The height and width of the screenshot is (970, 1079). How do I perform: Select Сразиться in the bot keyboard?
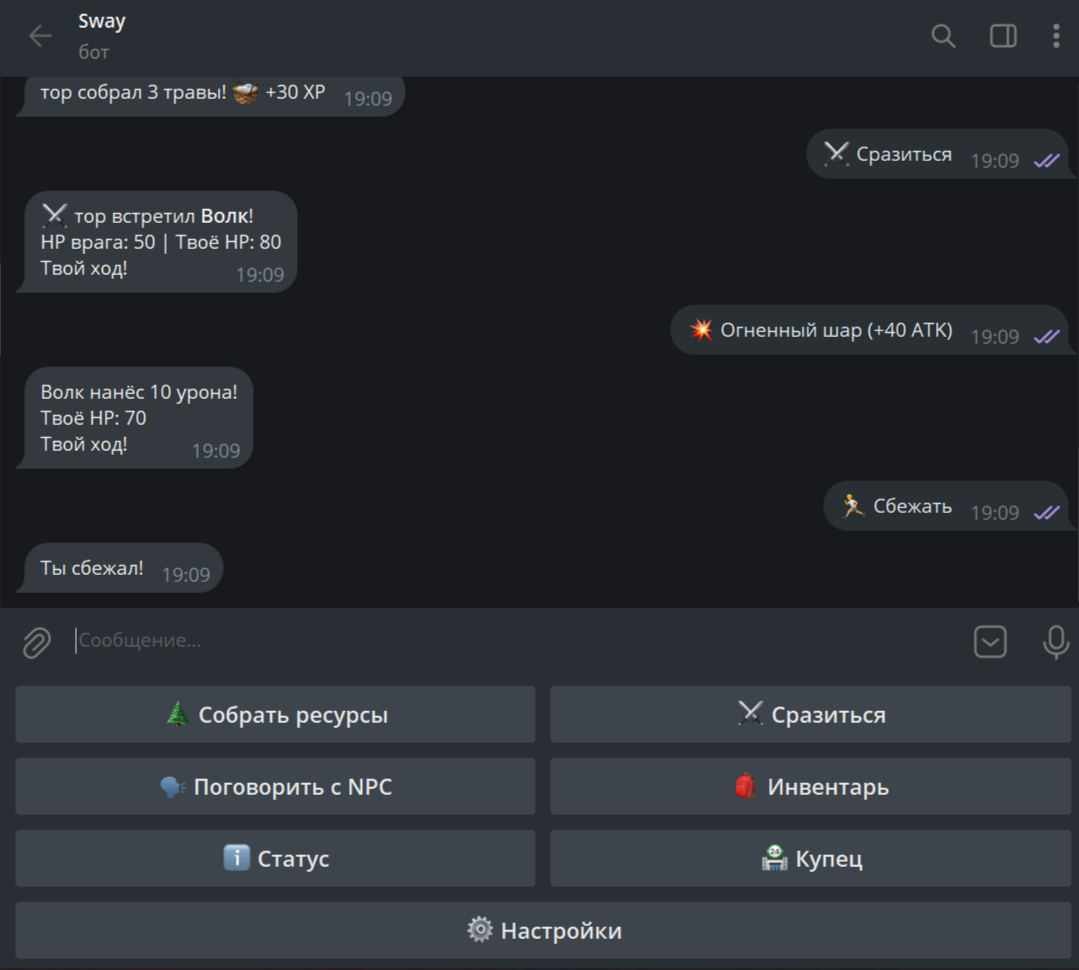(811, 714)
